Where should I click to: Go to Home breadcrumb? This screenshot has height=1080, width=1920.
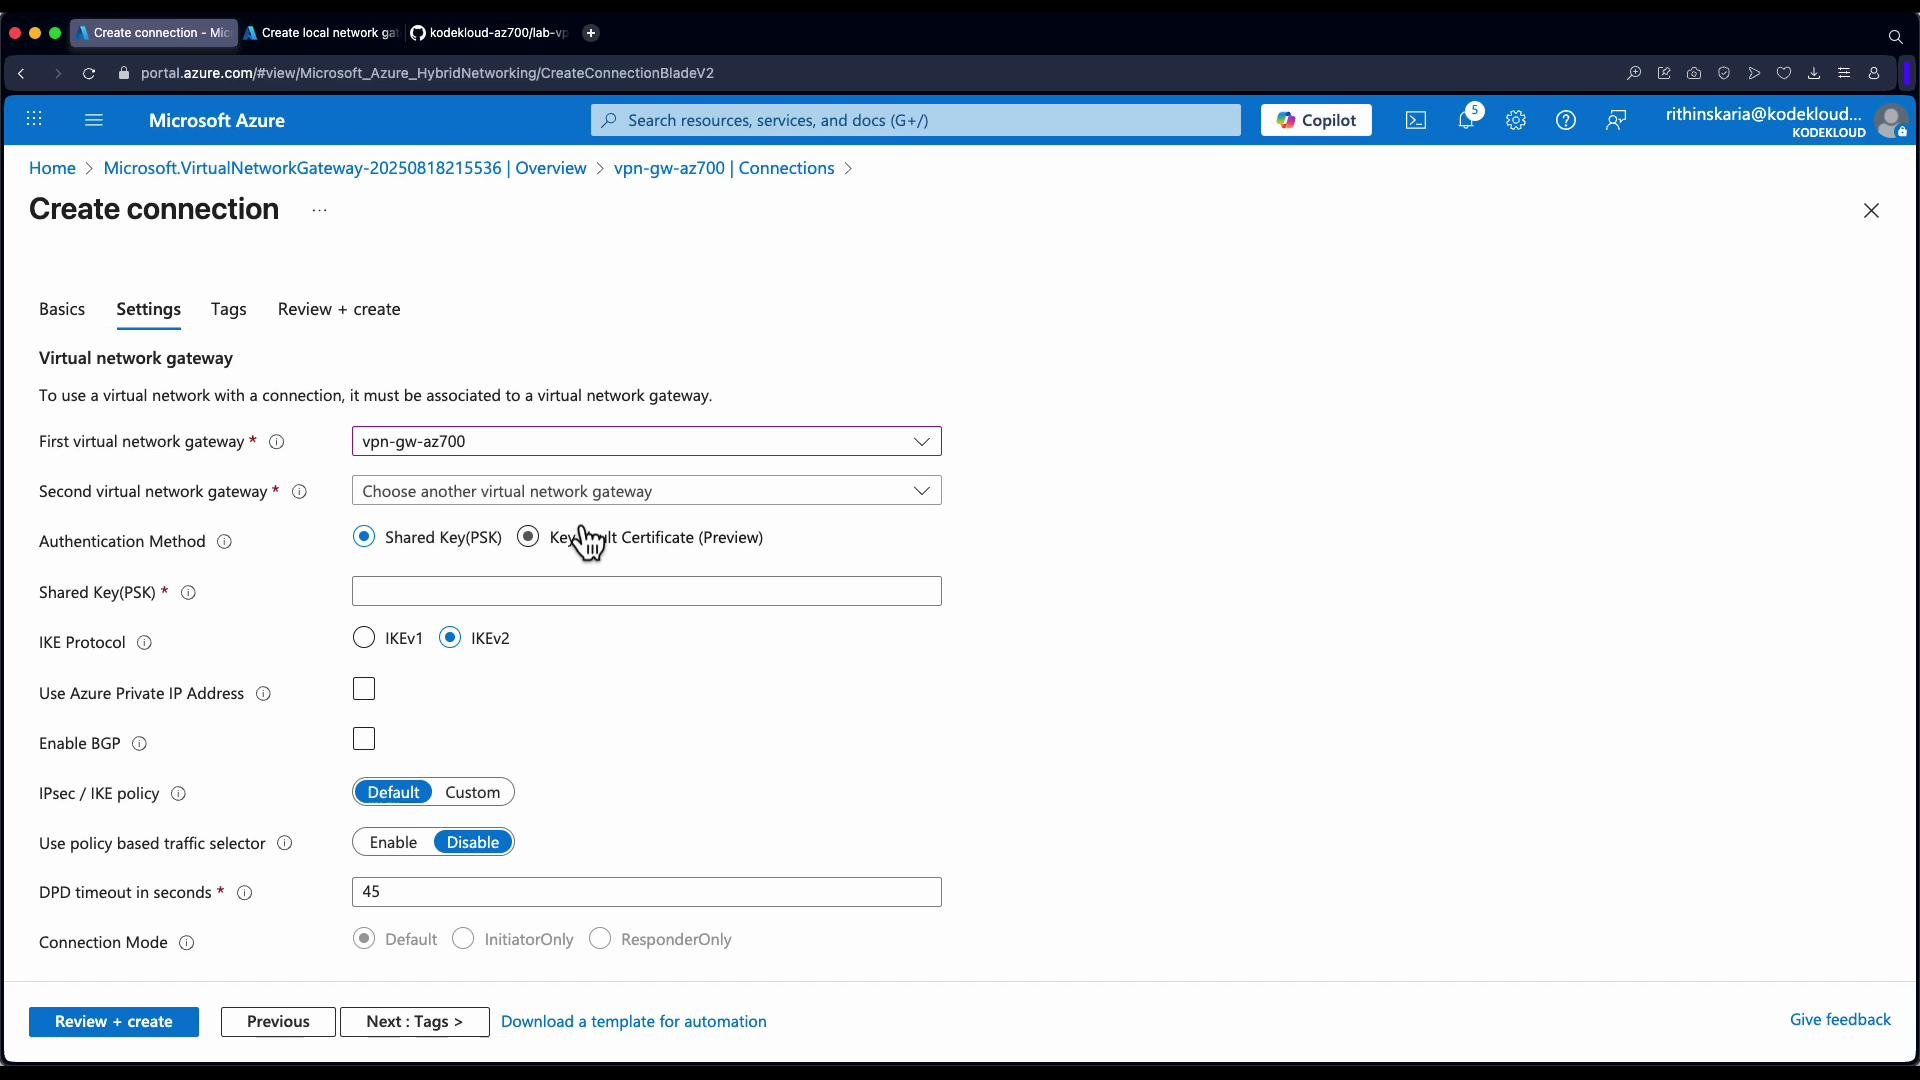tap(52, 168)
